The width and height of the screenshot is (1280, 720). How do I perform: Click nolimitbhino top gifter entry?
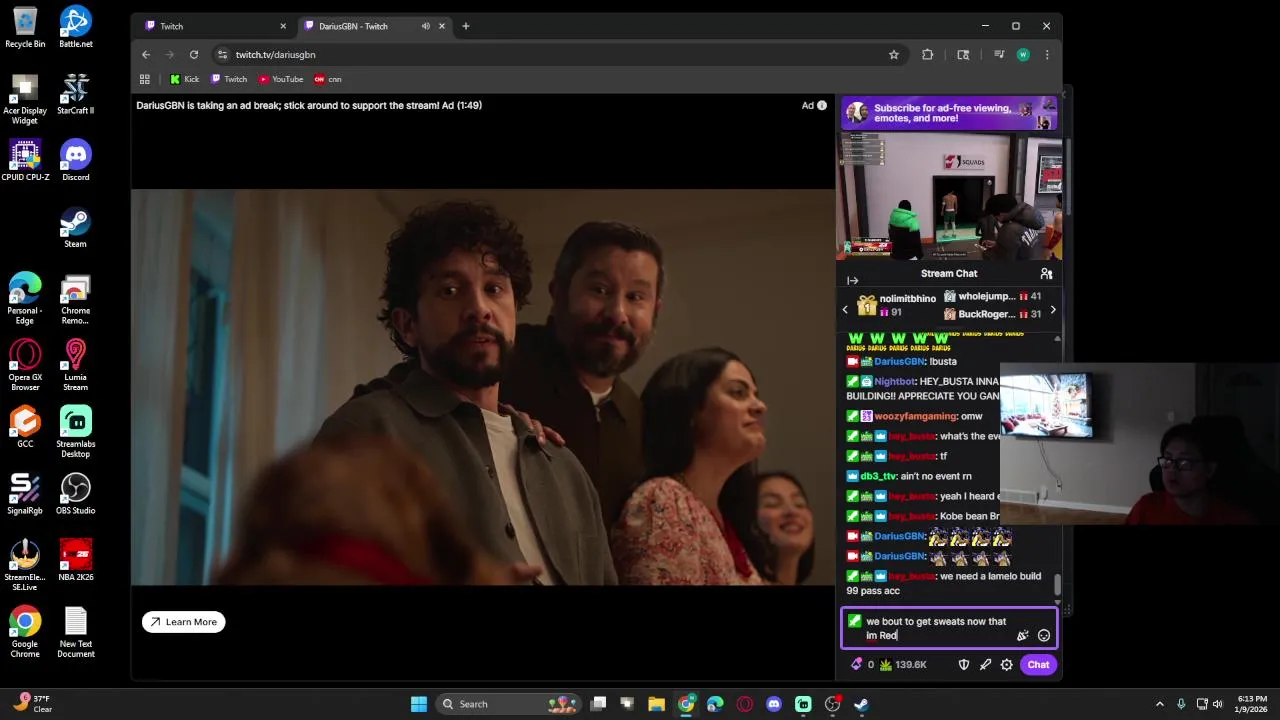tap(897, 305)
